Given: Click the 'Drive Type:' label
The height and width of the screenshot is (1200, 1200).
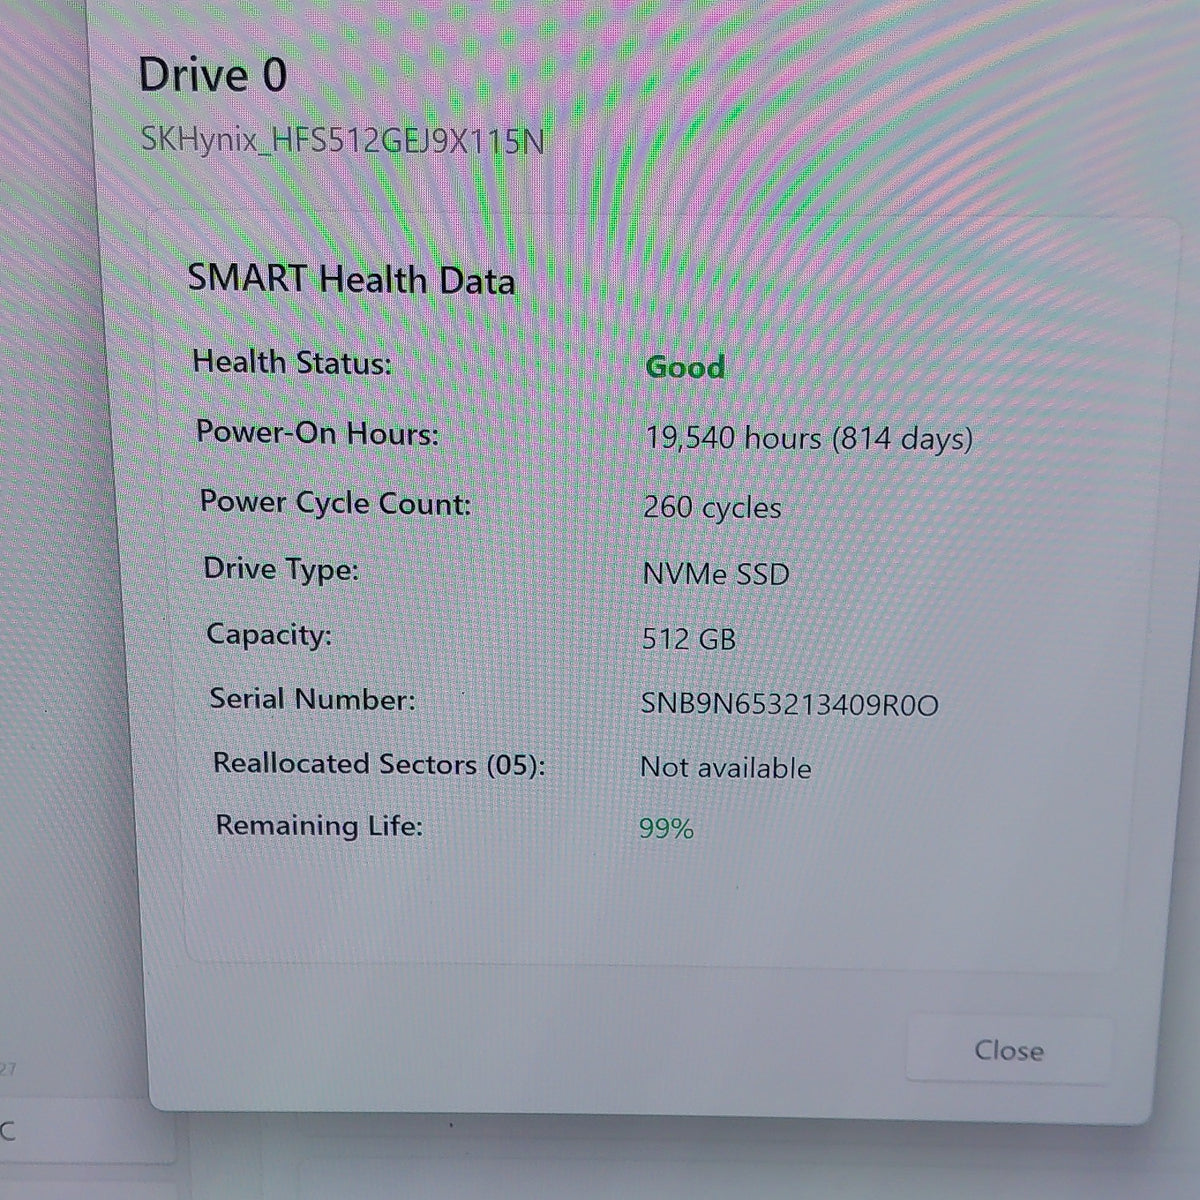Looking at the screenshot, I should (281, 569).
